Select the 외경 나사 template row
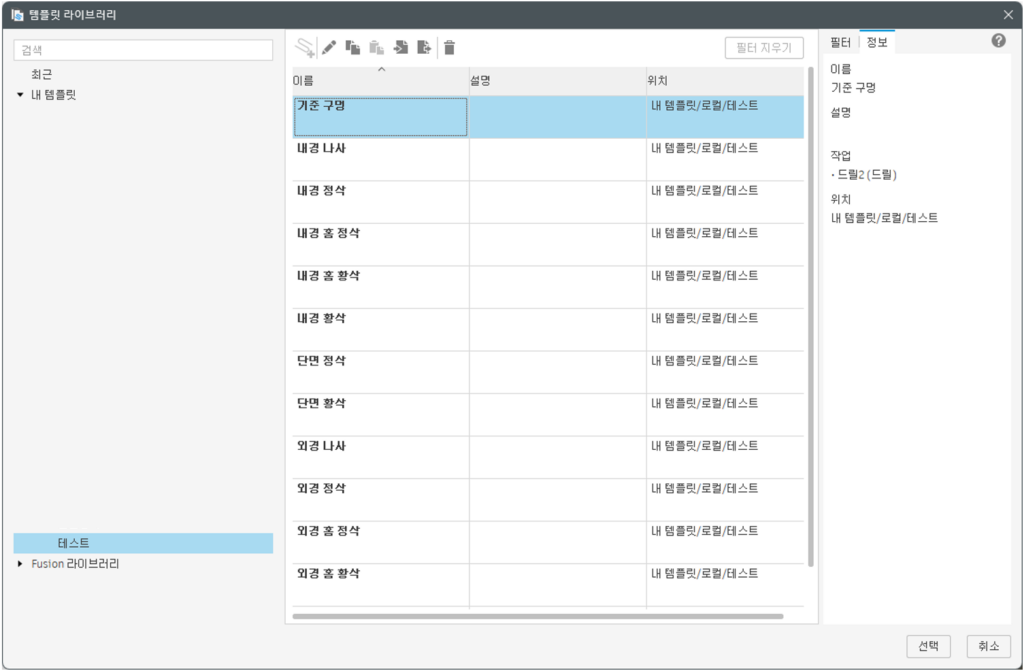This screenshot has width=1024, height=671. 548,457
